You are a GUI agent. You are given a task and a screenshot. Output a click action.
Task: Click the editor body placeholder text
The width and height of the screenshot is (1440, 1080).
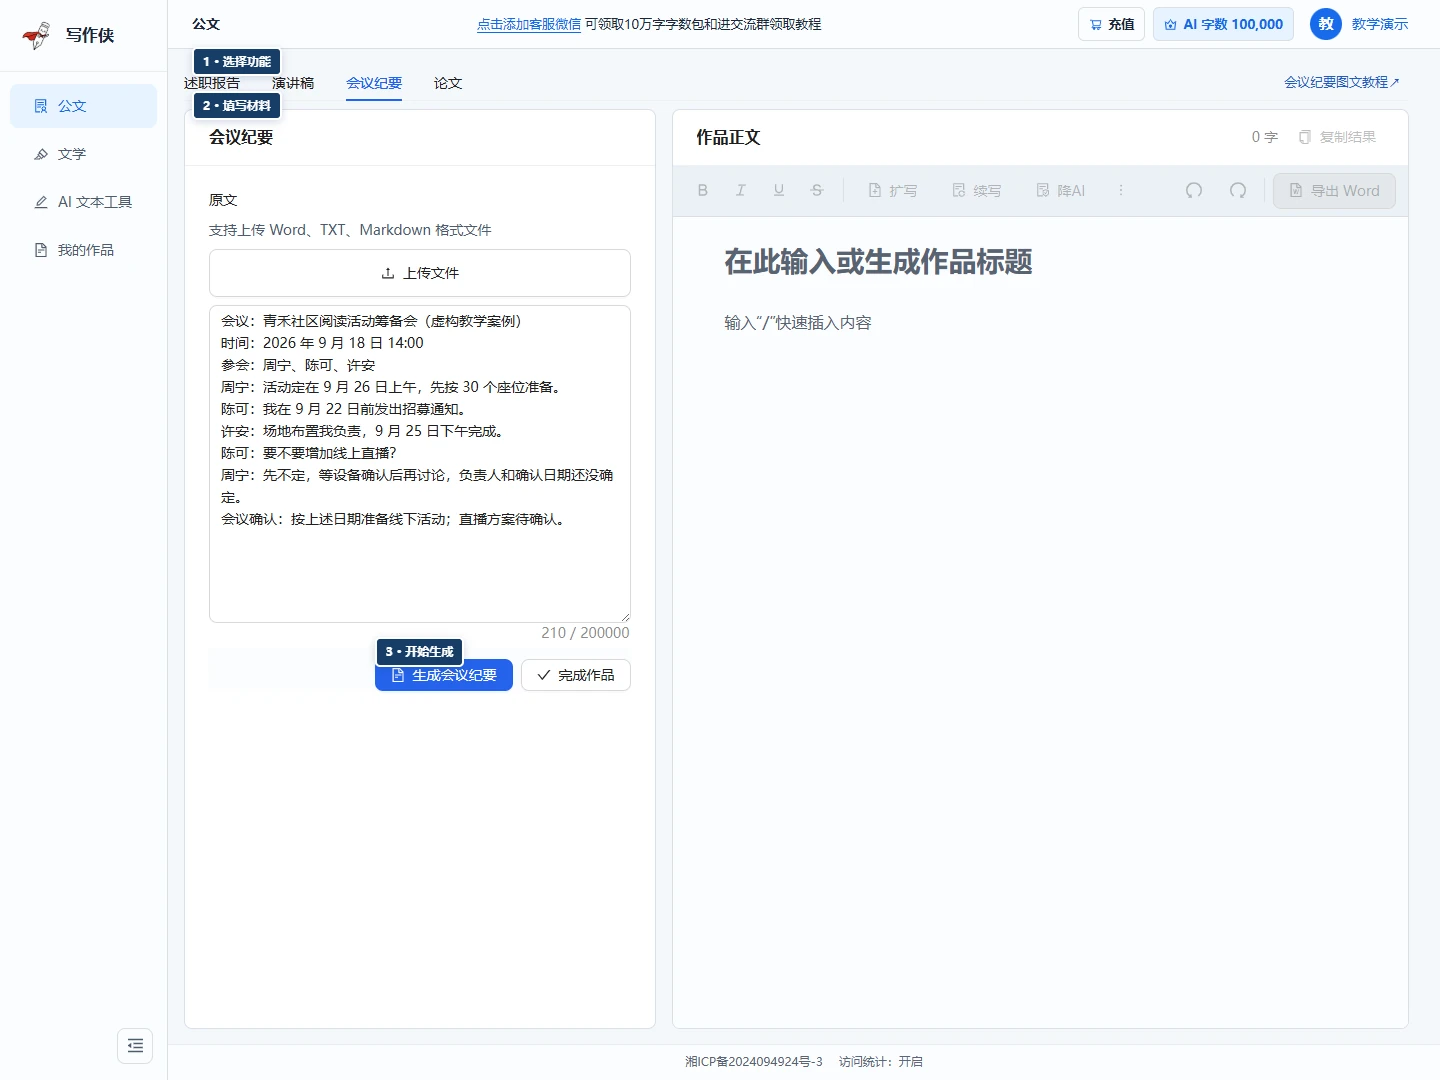(798, 323)
